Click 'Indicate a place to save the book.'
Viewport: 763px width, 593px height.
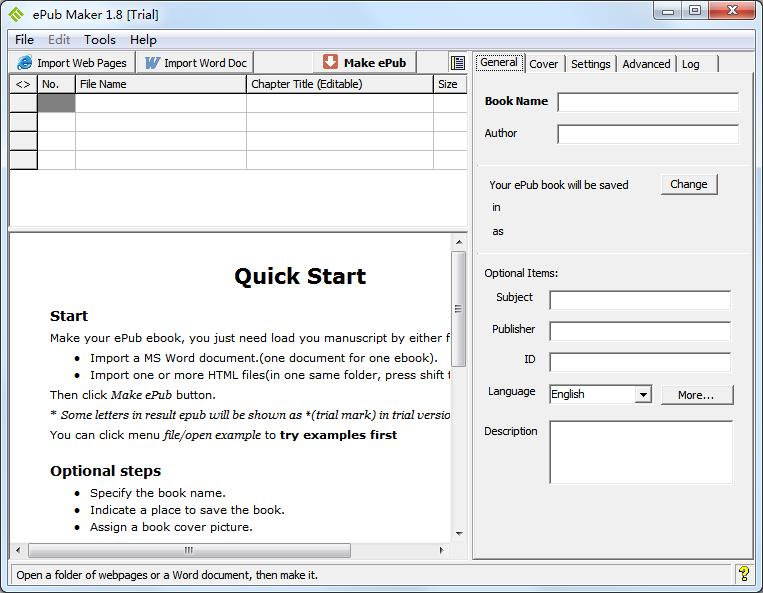[187, 510]
